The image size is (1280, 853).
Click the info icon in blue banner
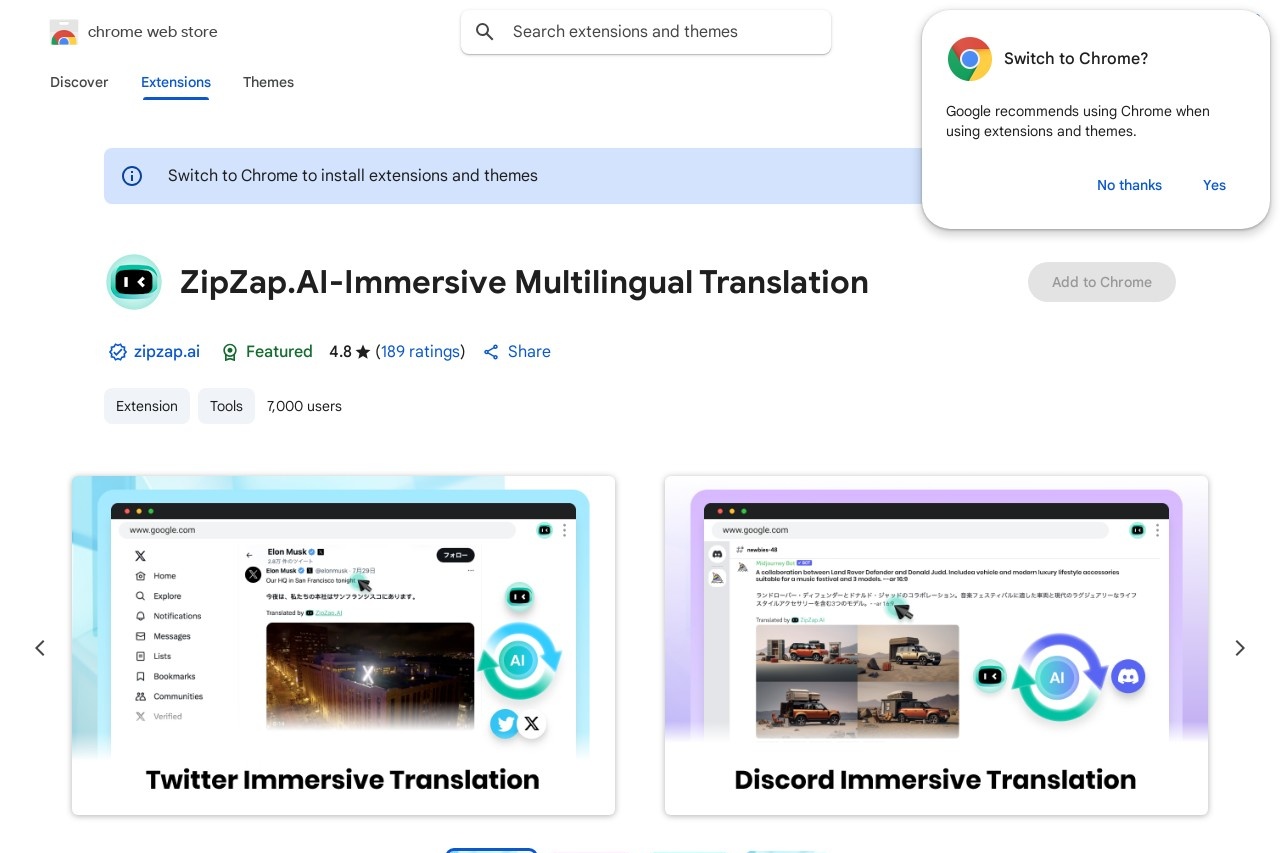click(132, 176)
